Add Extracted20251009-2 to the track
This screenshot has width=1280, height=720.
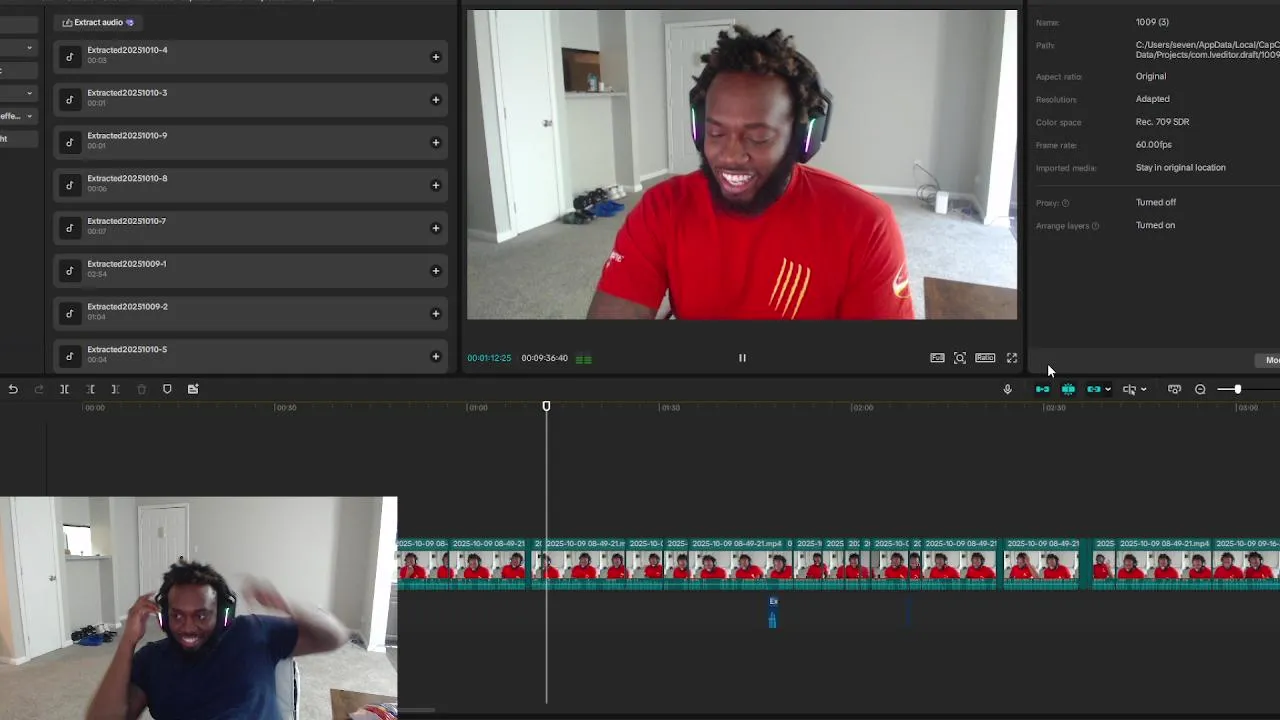click(x=435, y=314)
